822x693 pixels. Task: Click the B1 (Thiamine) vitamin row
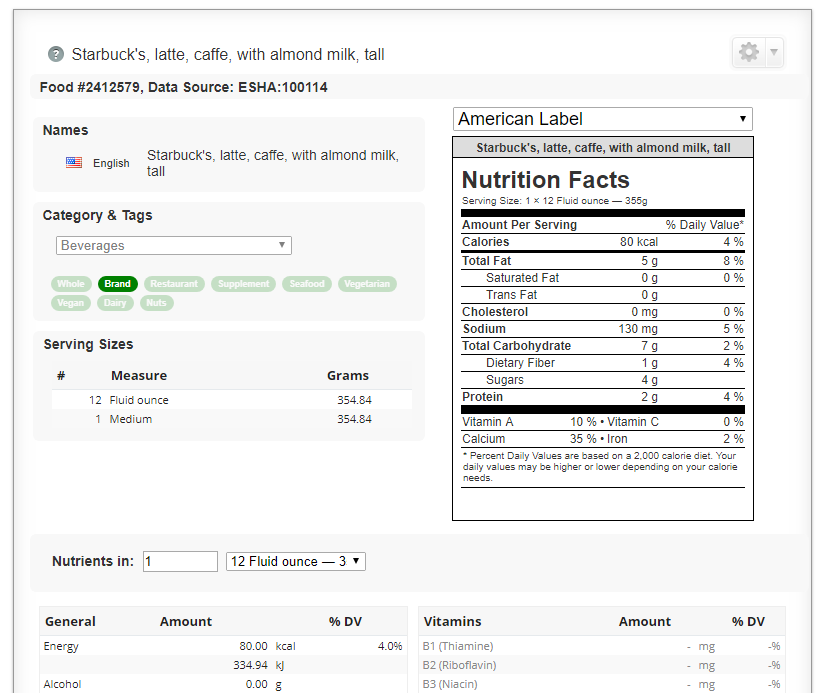[602, 646]
